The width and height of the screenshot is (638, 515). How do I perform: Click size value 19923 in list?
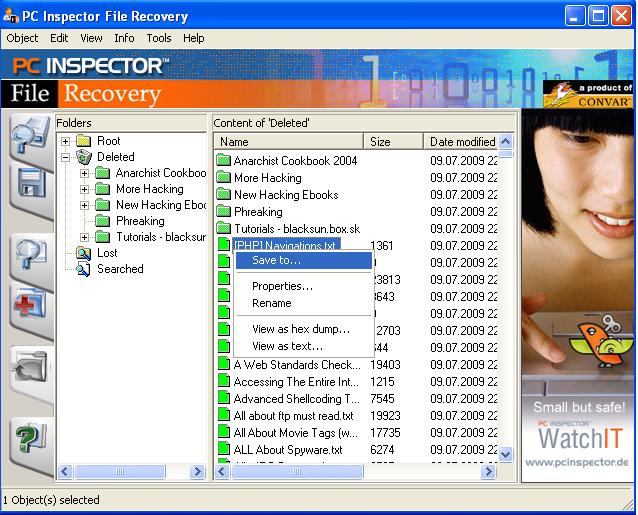pos(385,416)
